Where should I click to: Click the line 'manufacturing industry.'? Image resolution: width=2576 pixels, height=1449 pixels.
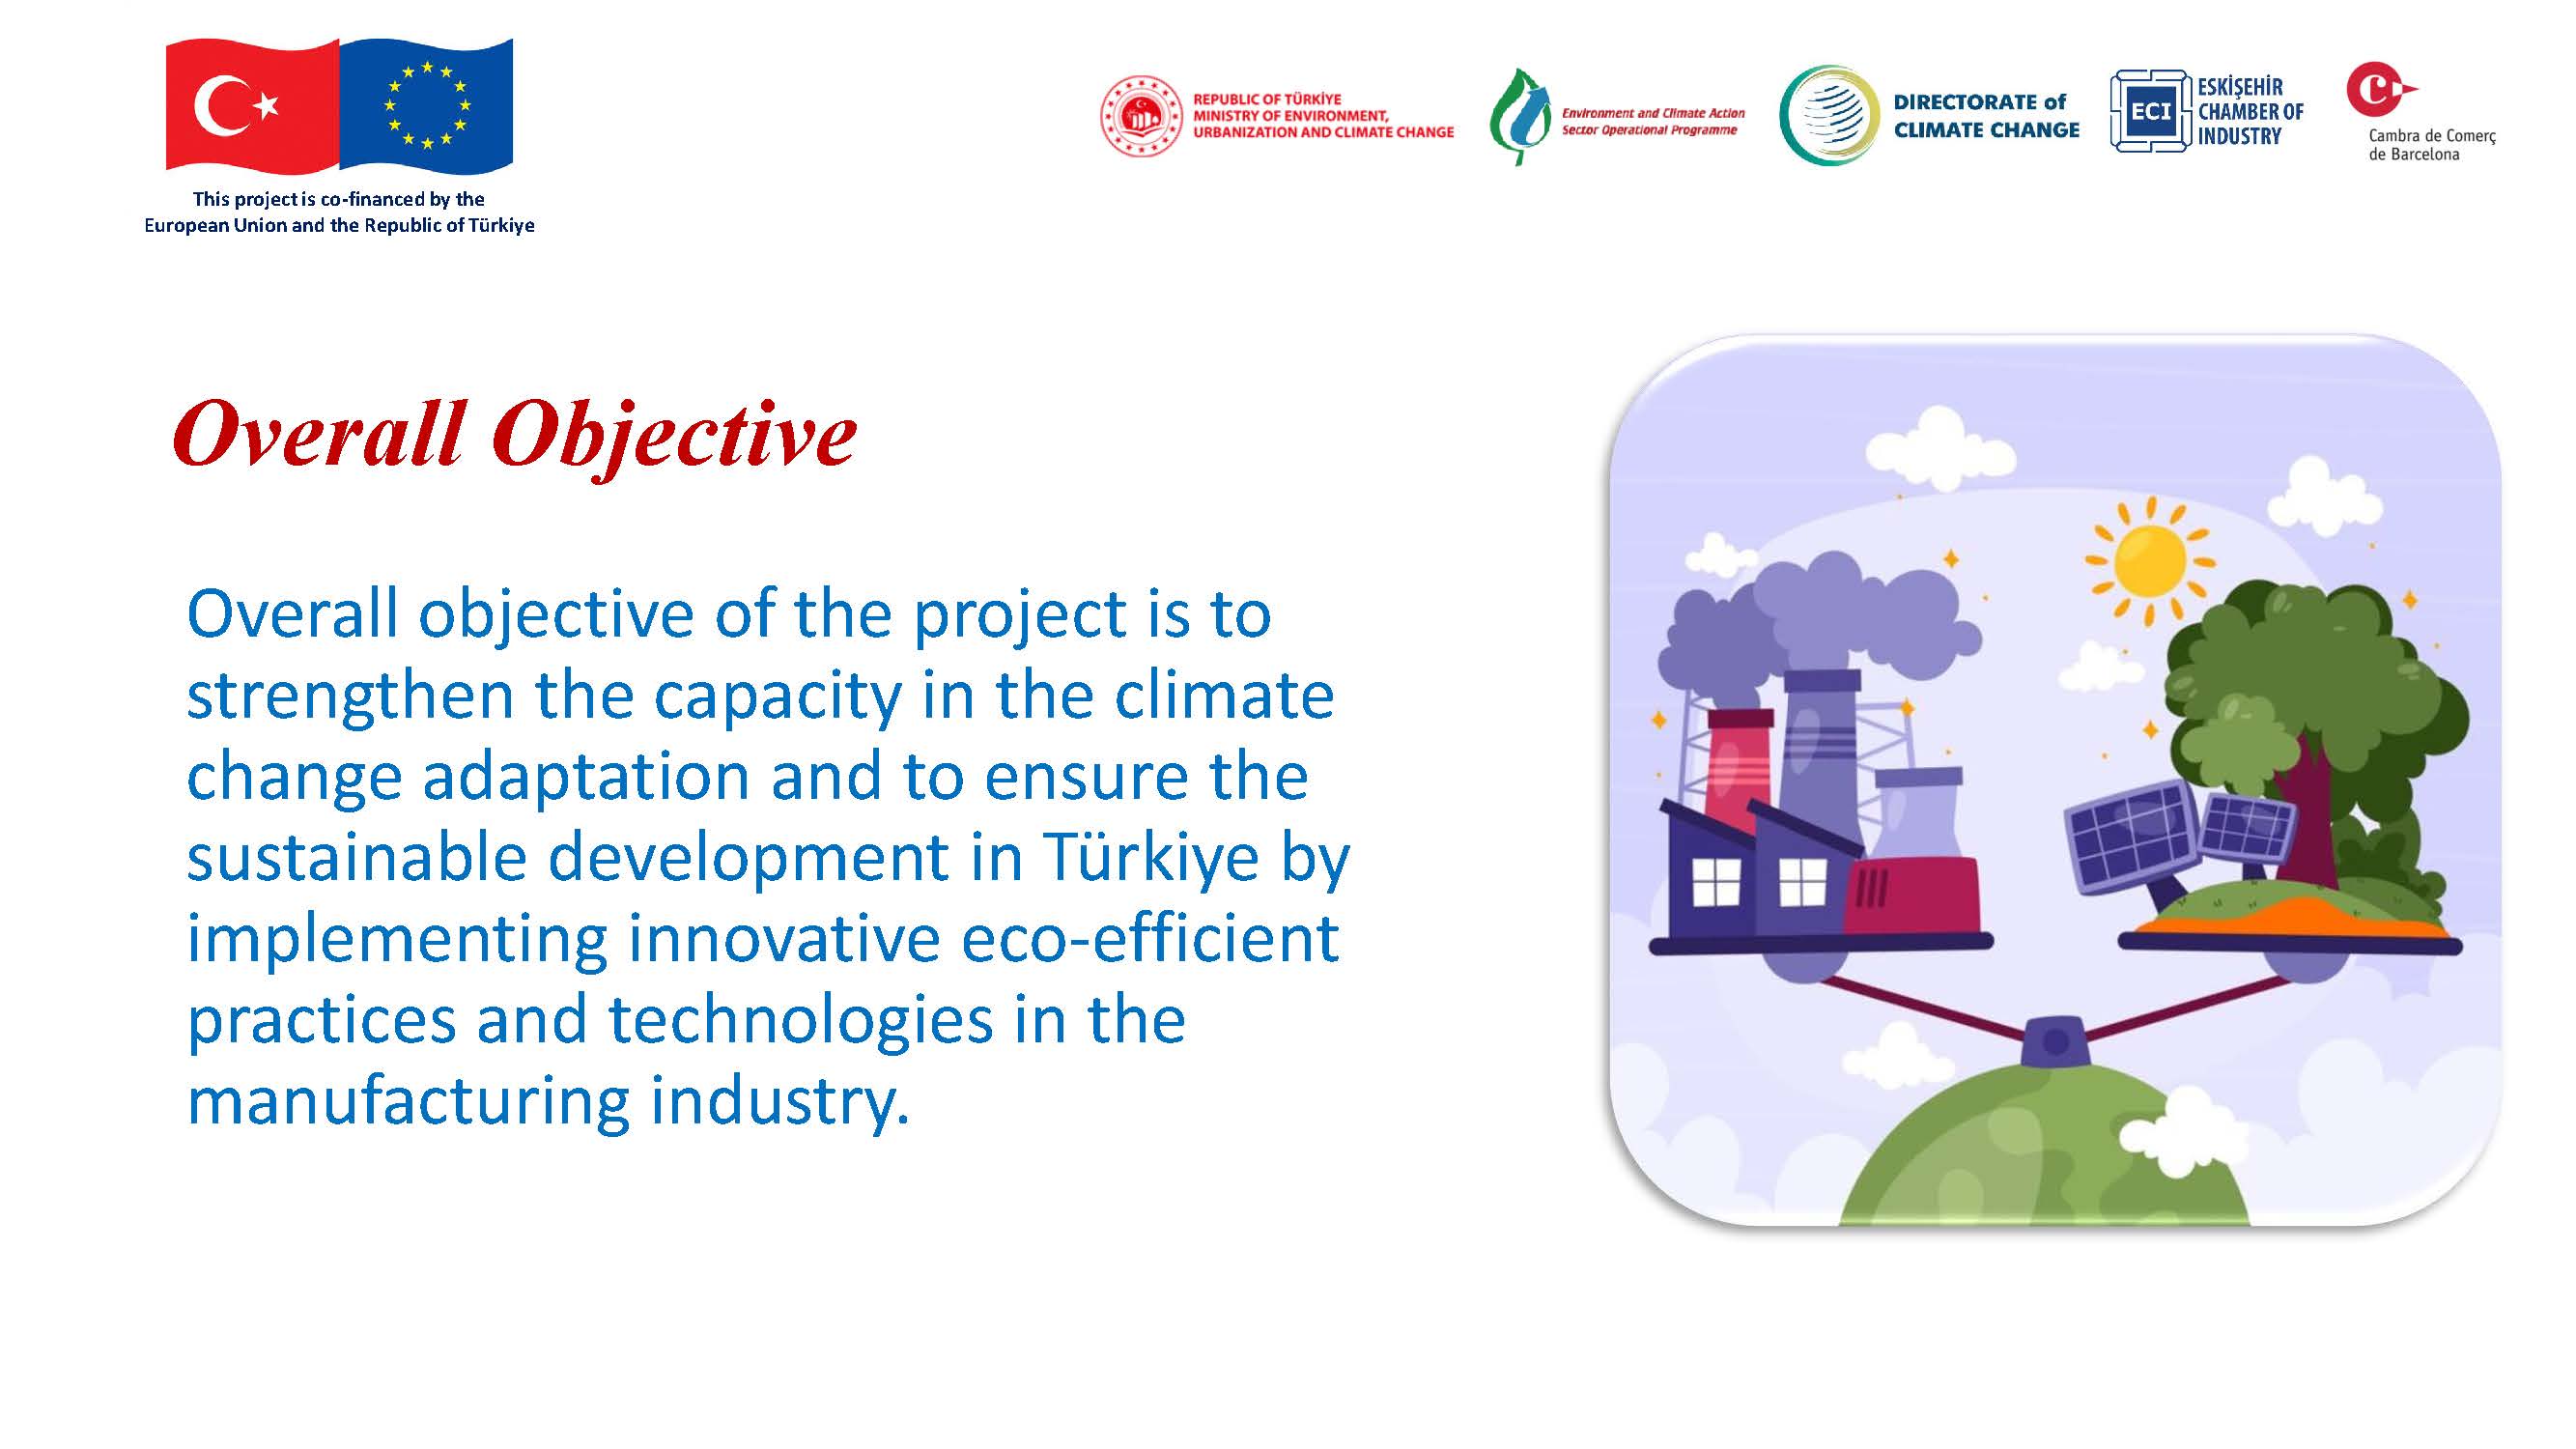click(548, 1102)
